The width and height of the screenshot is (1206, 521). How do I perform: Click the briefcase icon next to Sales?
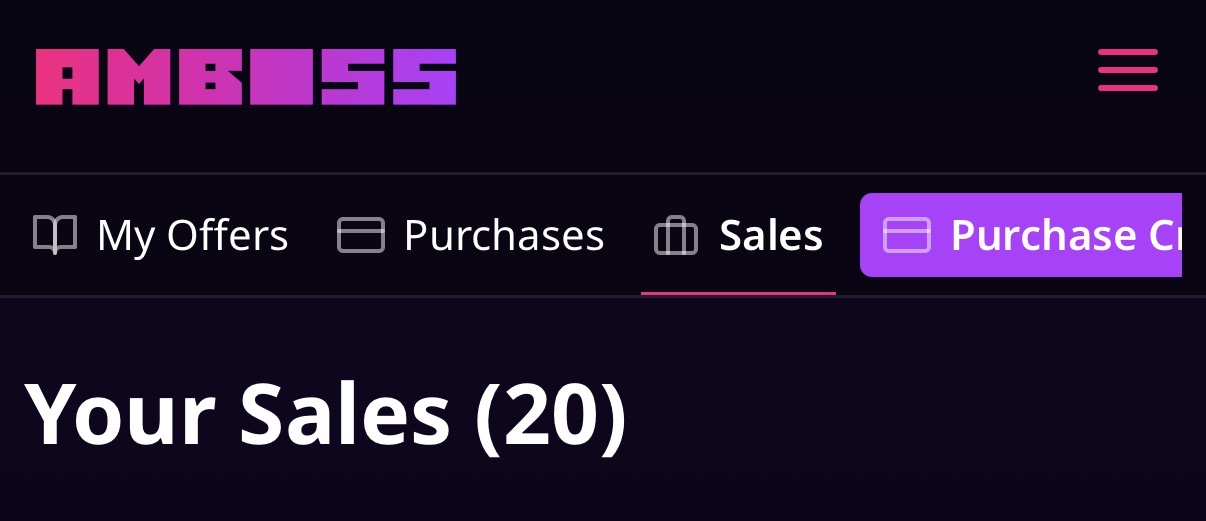(675, 236)
